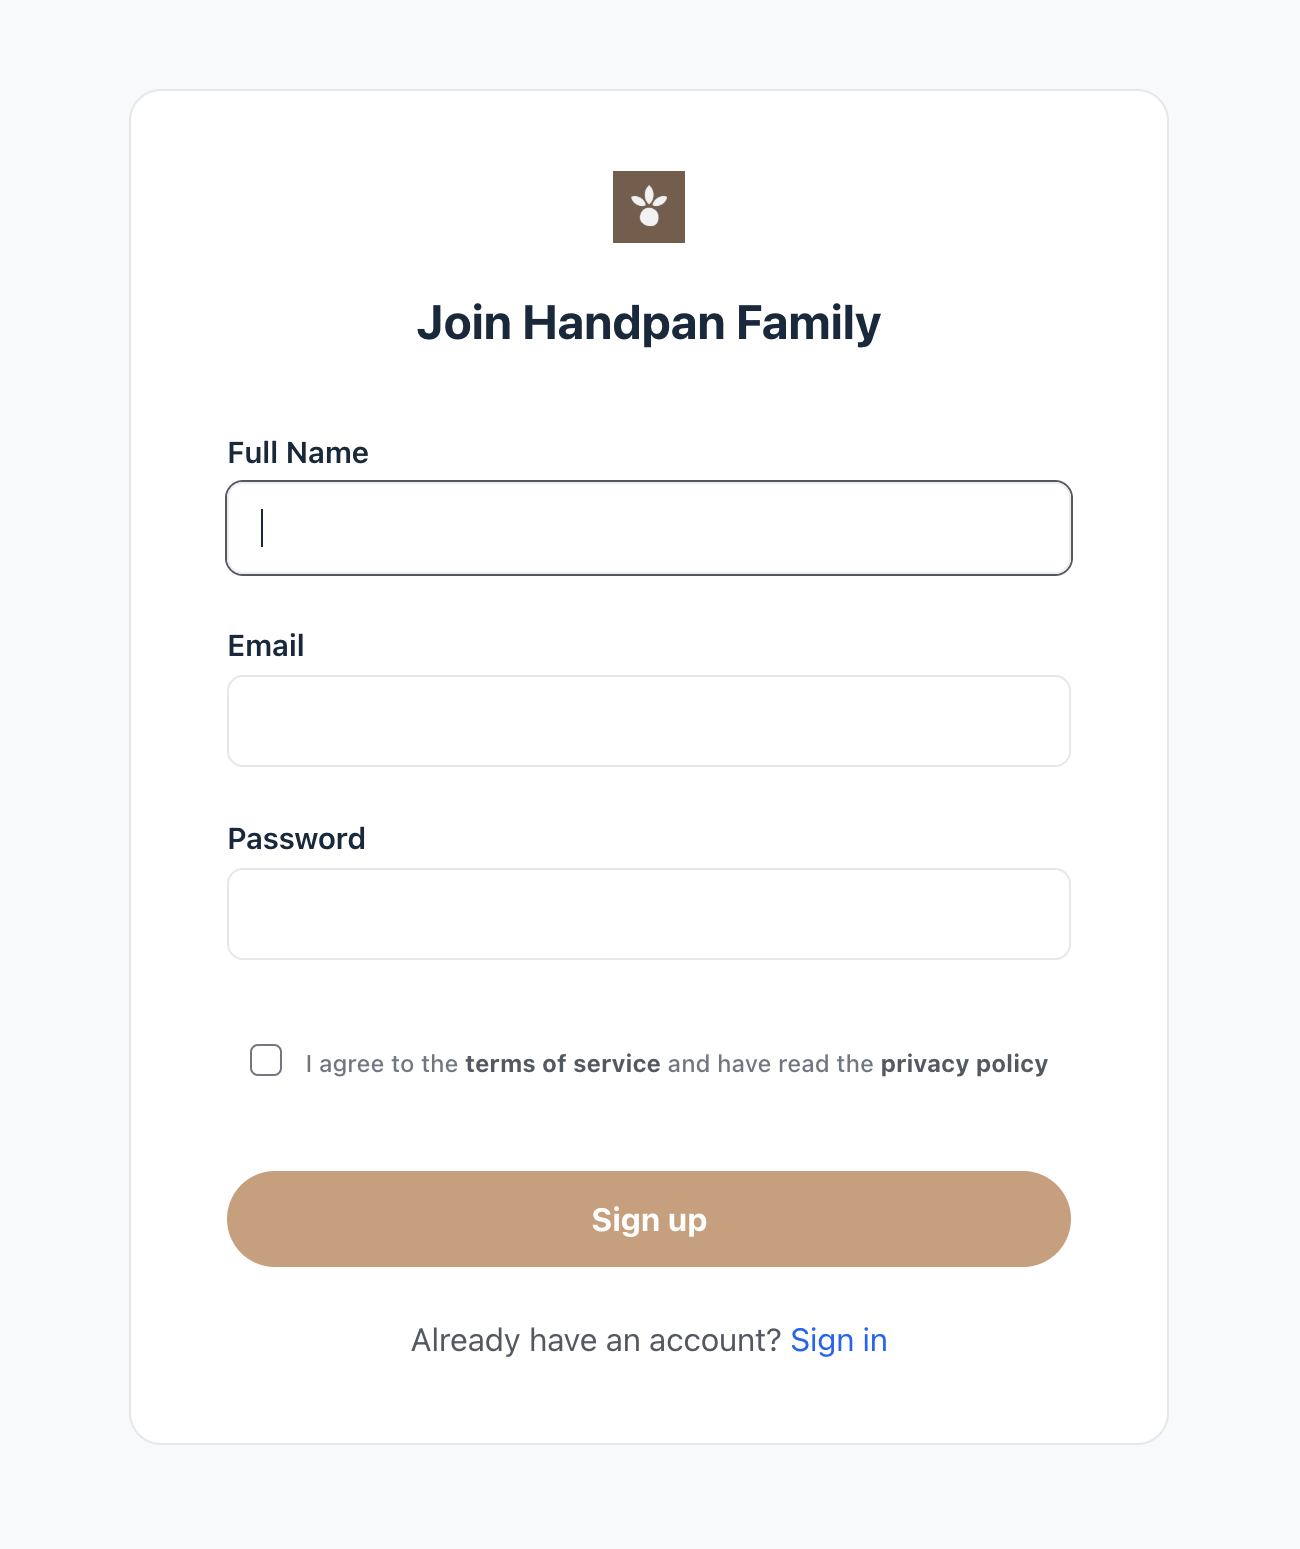Click the Full Name field label
The width and height of the screenshot is (1300, 1549).
point(298,453)
